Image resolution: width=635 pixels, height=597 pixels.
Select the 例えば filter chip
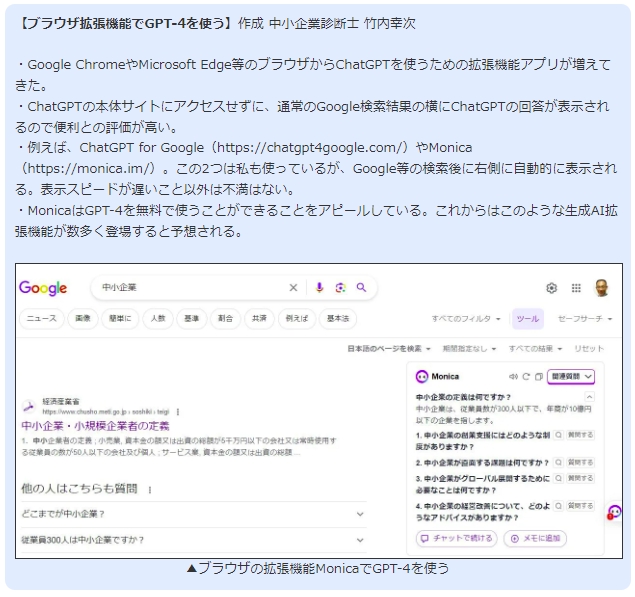[x=297, y=318]
